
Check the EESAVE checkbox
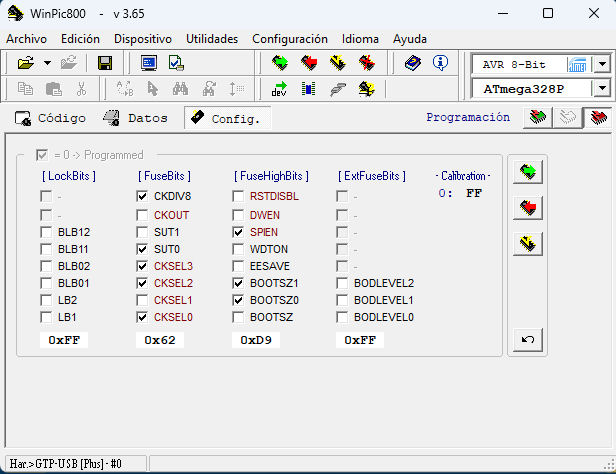pos(238,266)
